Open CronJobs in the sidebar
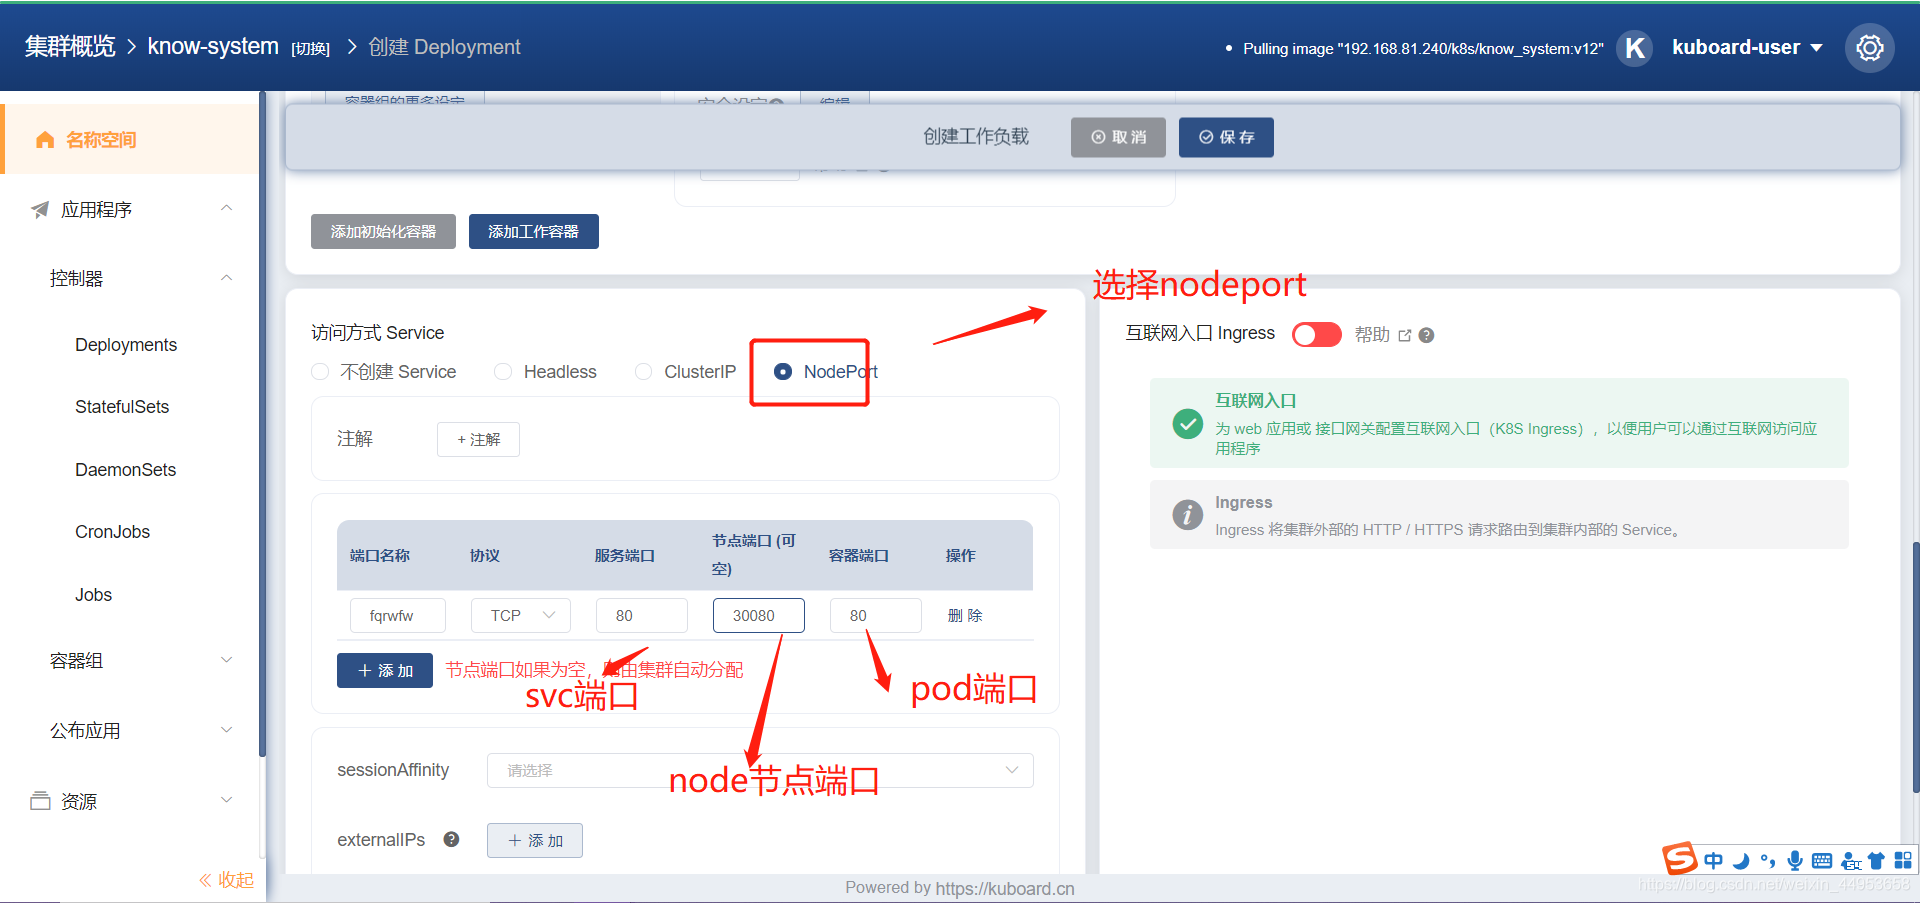The image size is (1920, 903). (112, 532)
